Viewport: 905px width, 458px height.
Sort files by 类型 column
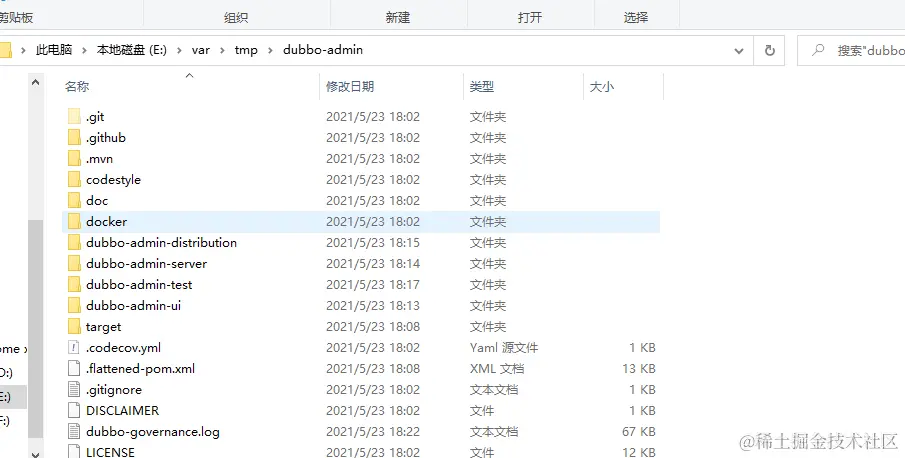tap(481, 87)
